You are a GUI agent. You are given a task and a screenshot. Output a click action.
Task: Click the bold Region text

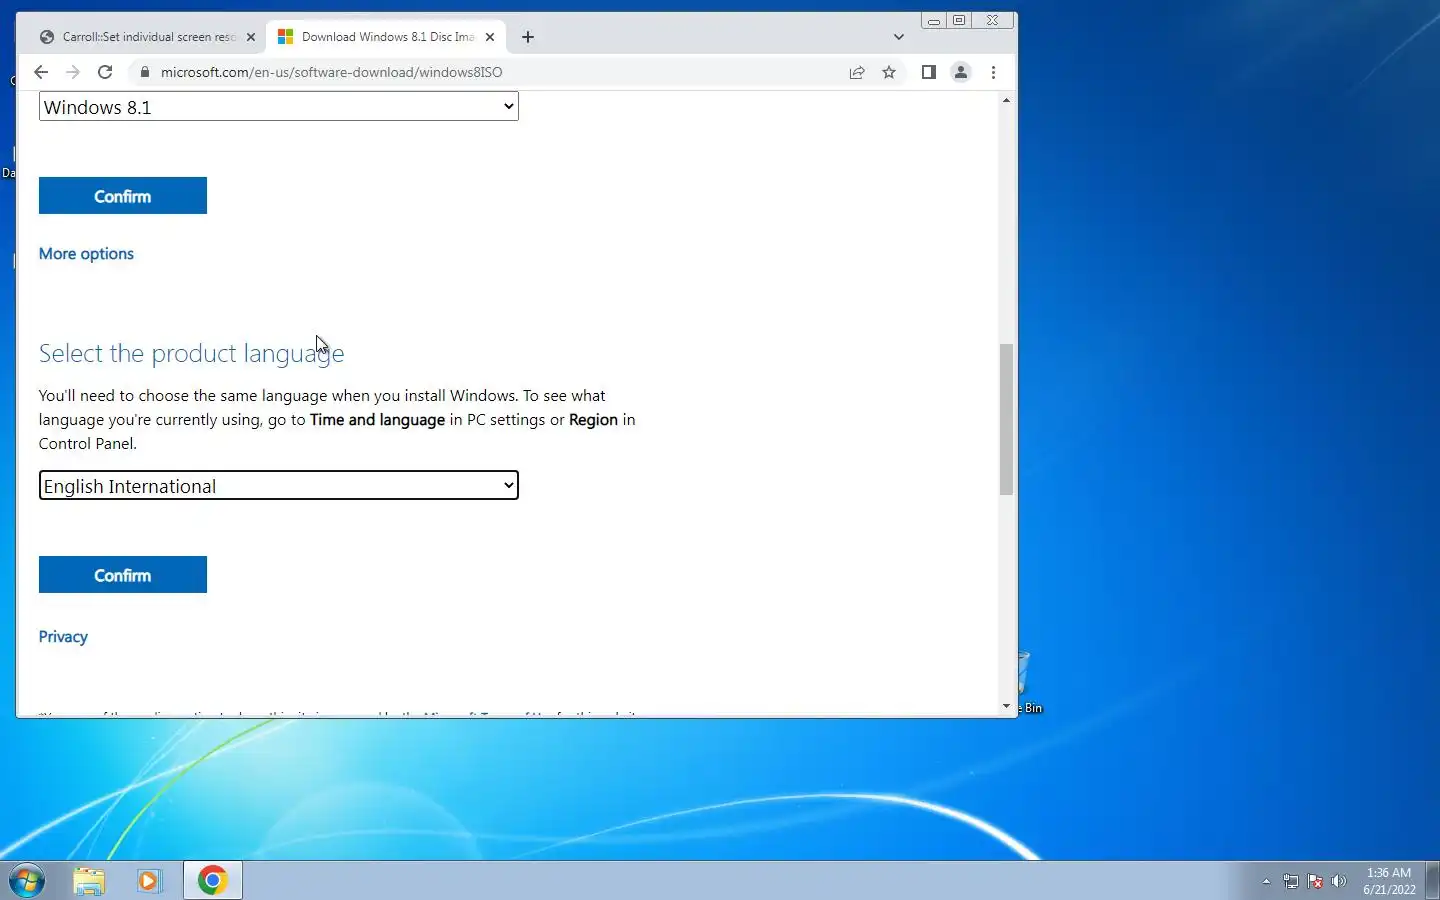coord(593,420)
